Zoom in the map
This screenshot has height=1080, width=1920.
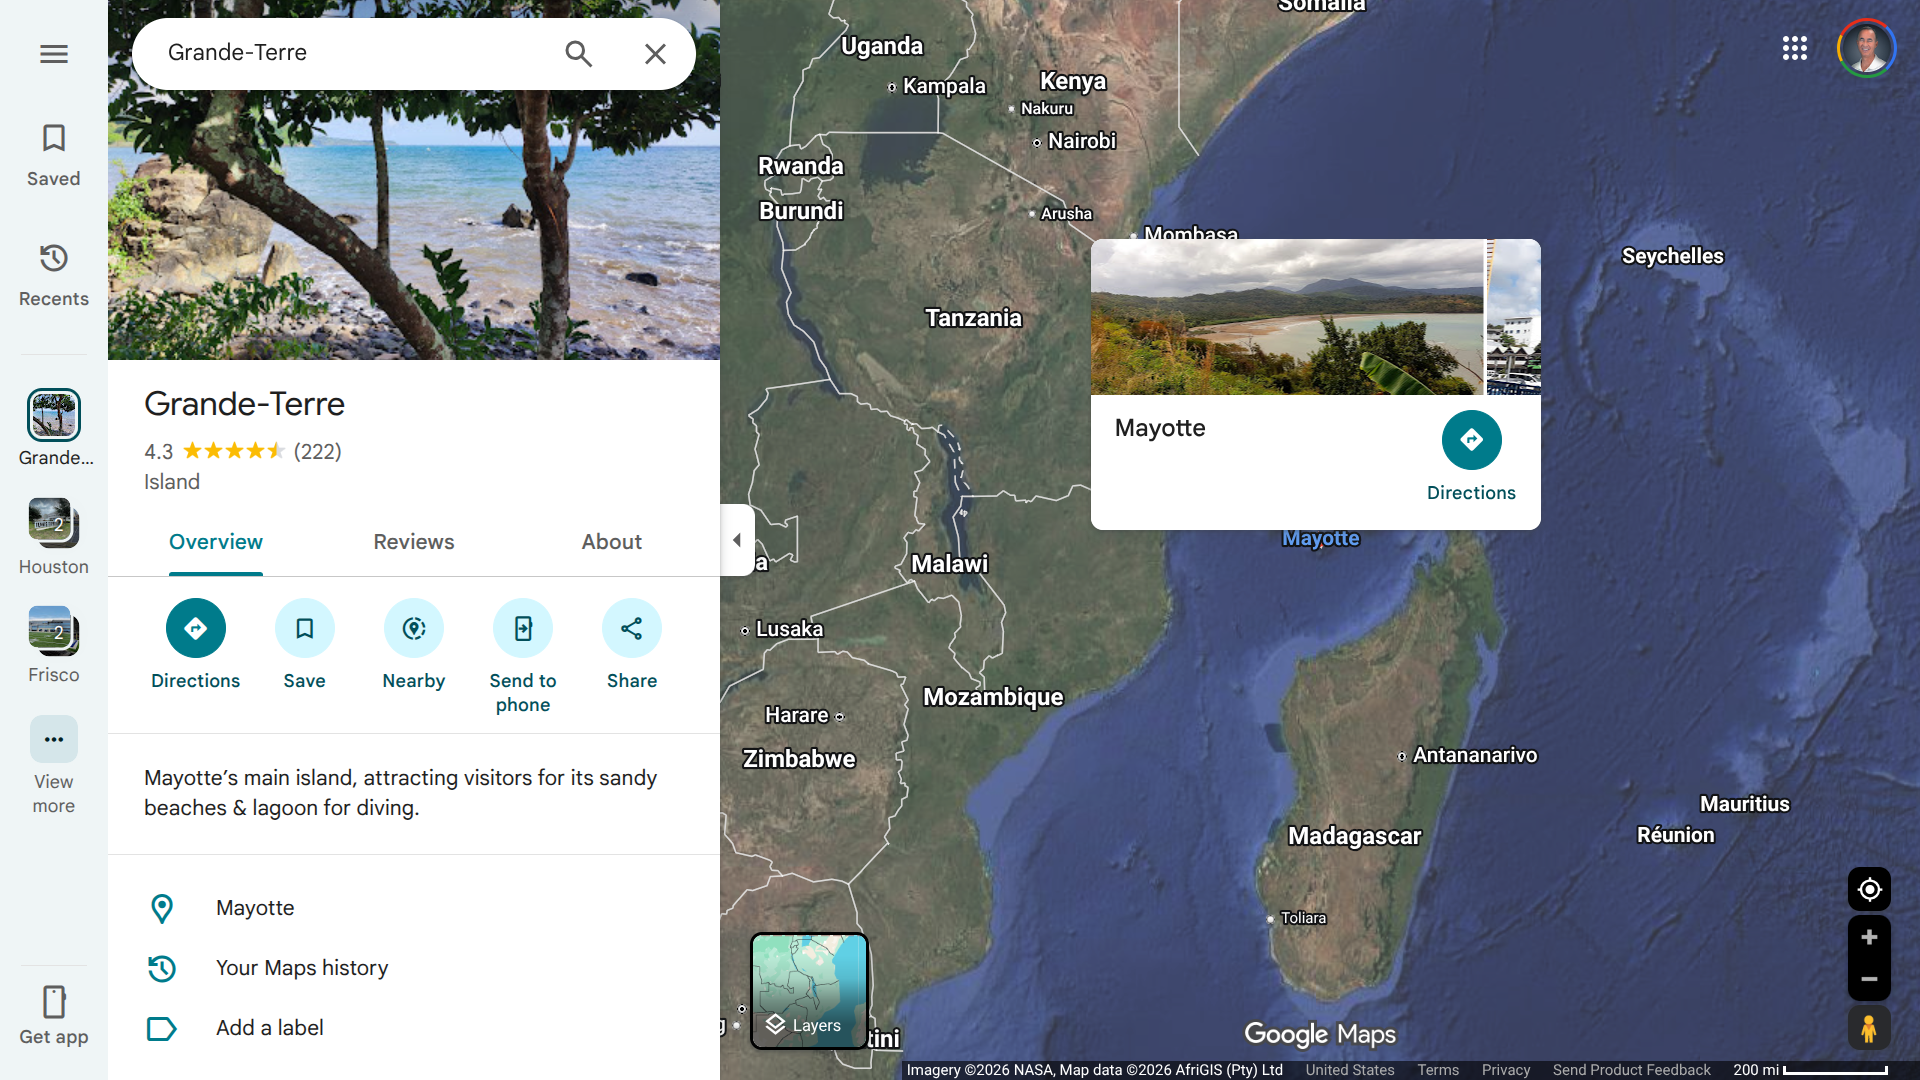point(1868,938)
